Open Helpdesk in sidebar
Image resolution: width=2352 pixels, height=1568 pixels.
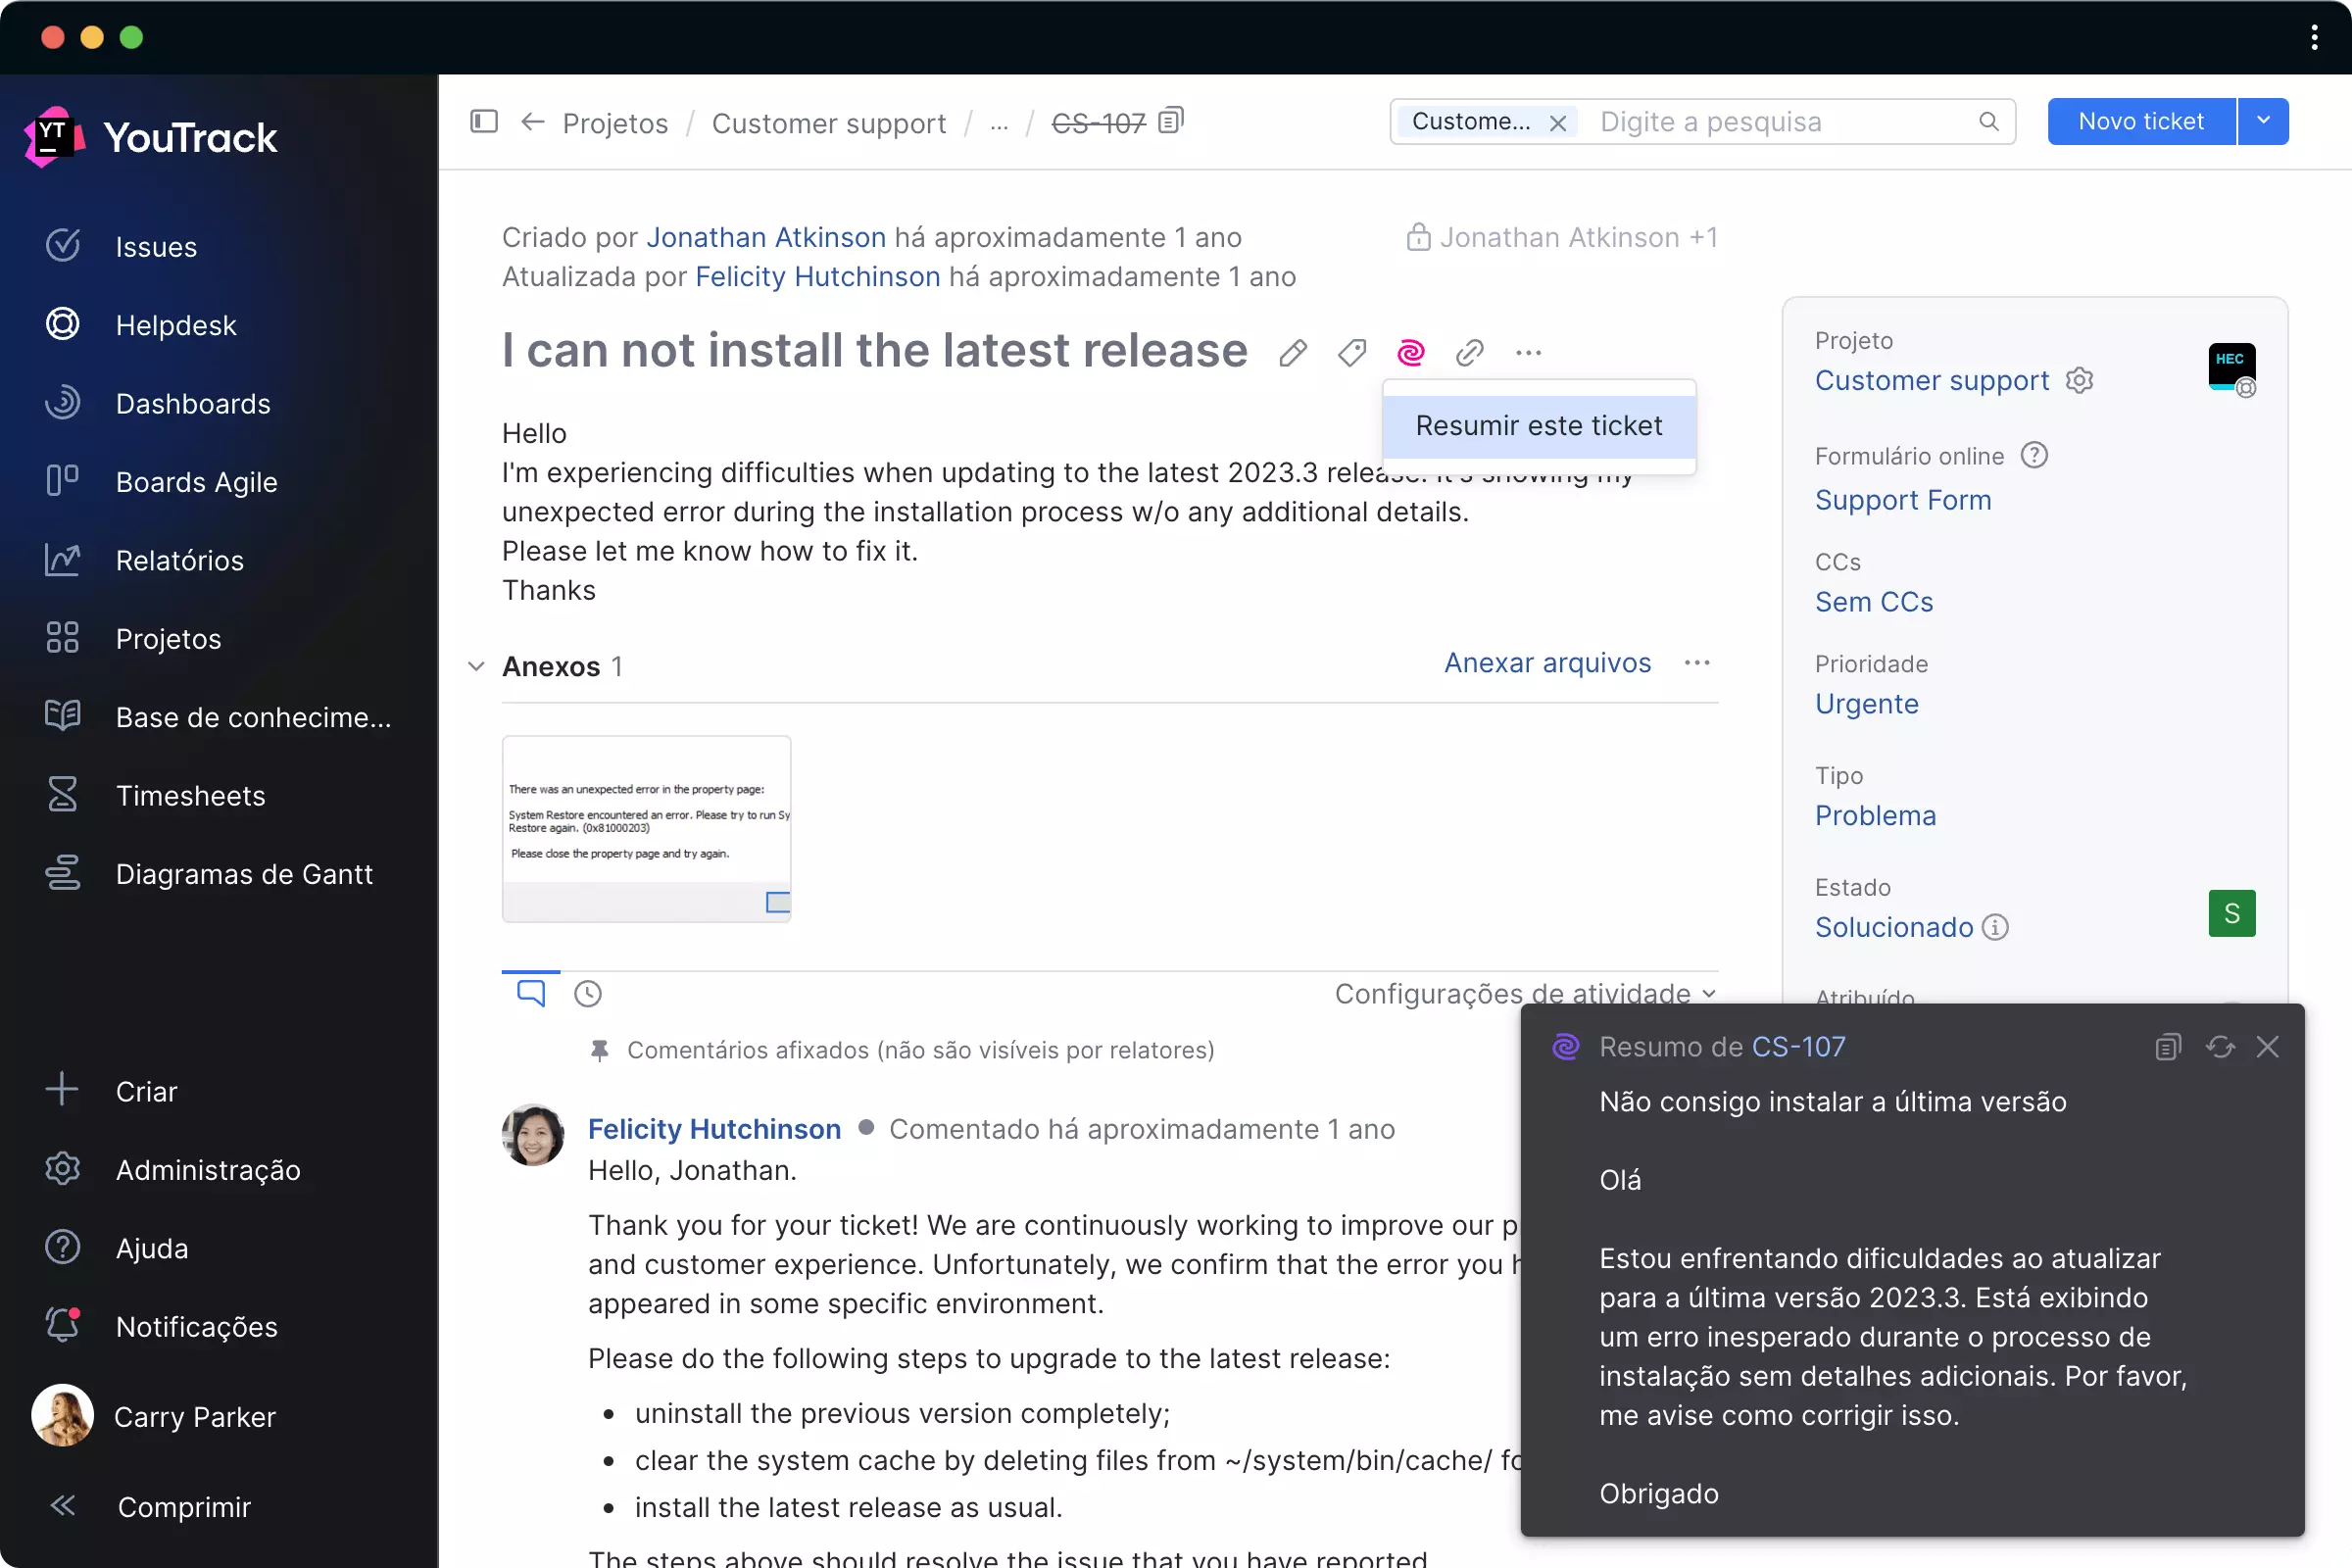coord(176,325)
